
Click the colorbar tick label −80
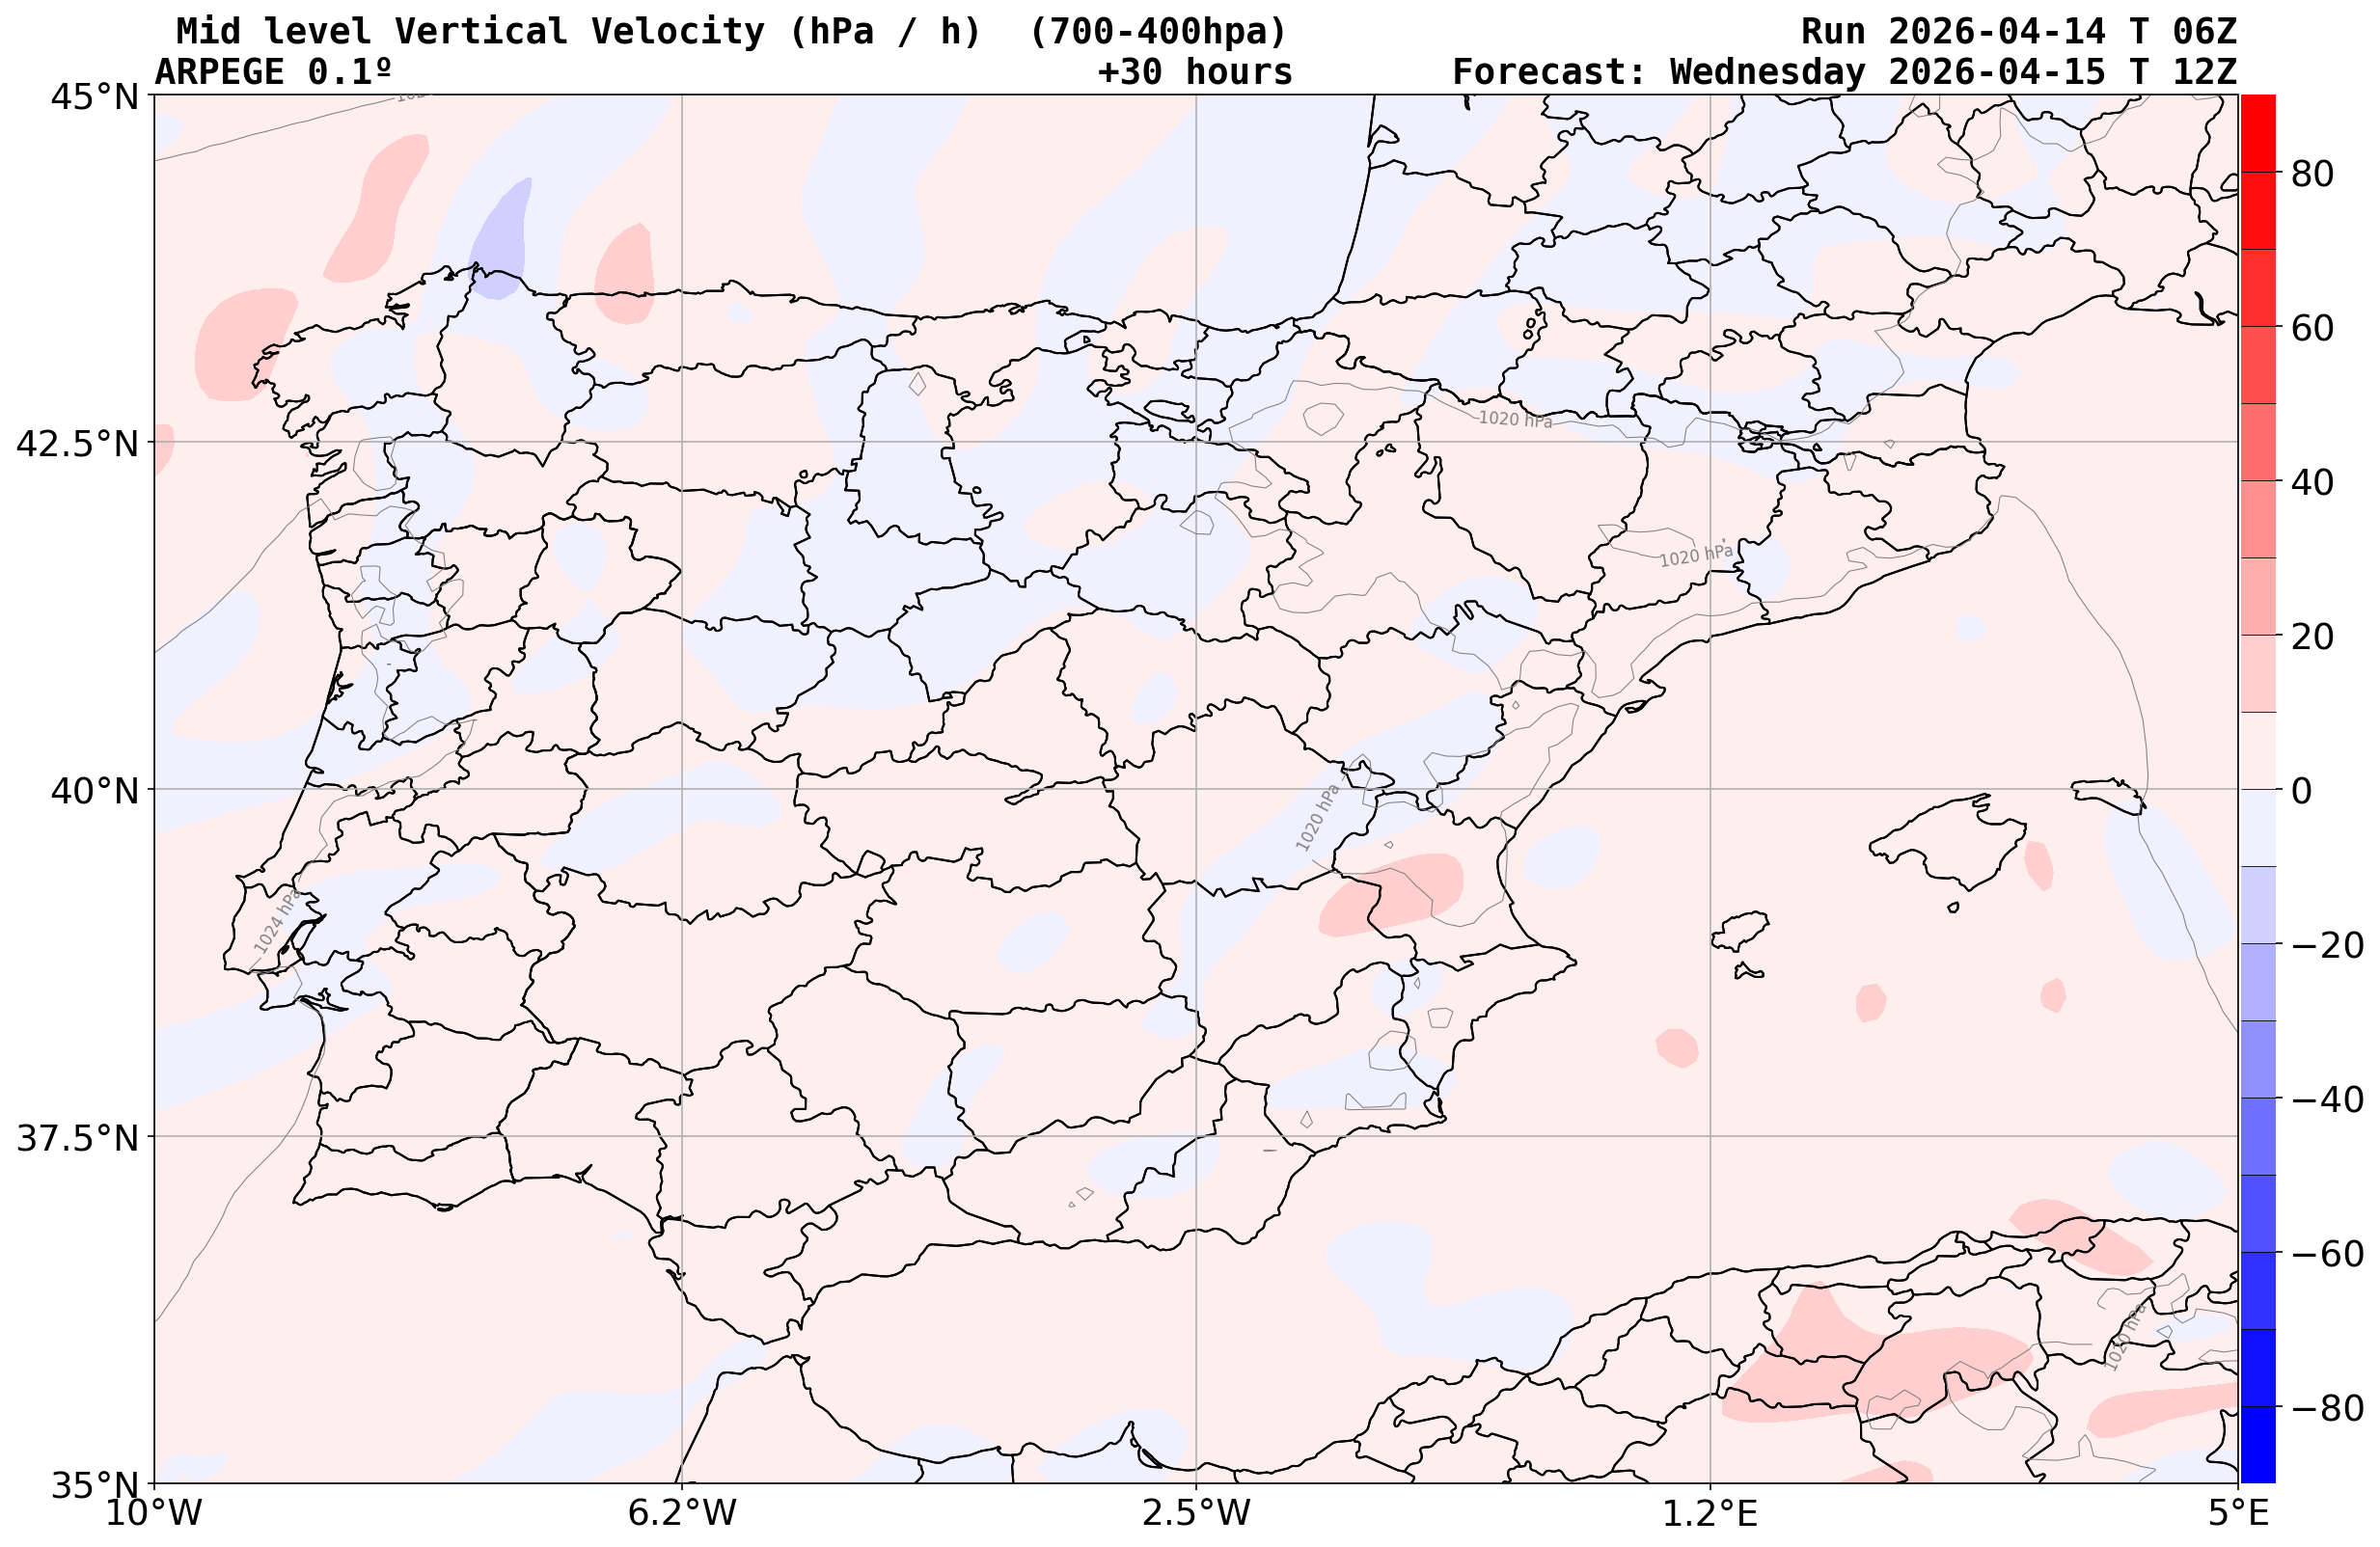coord(2326,1408)
